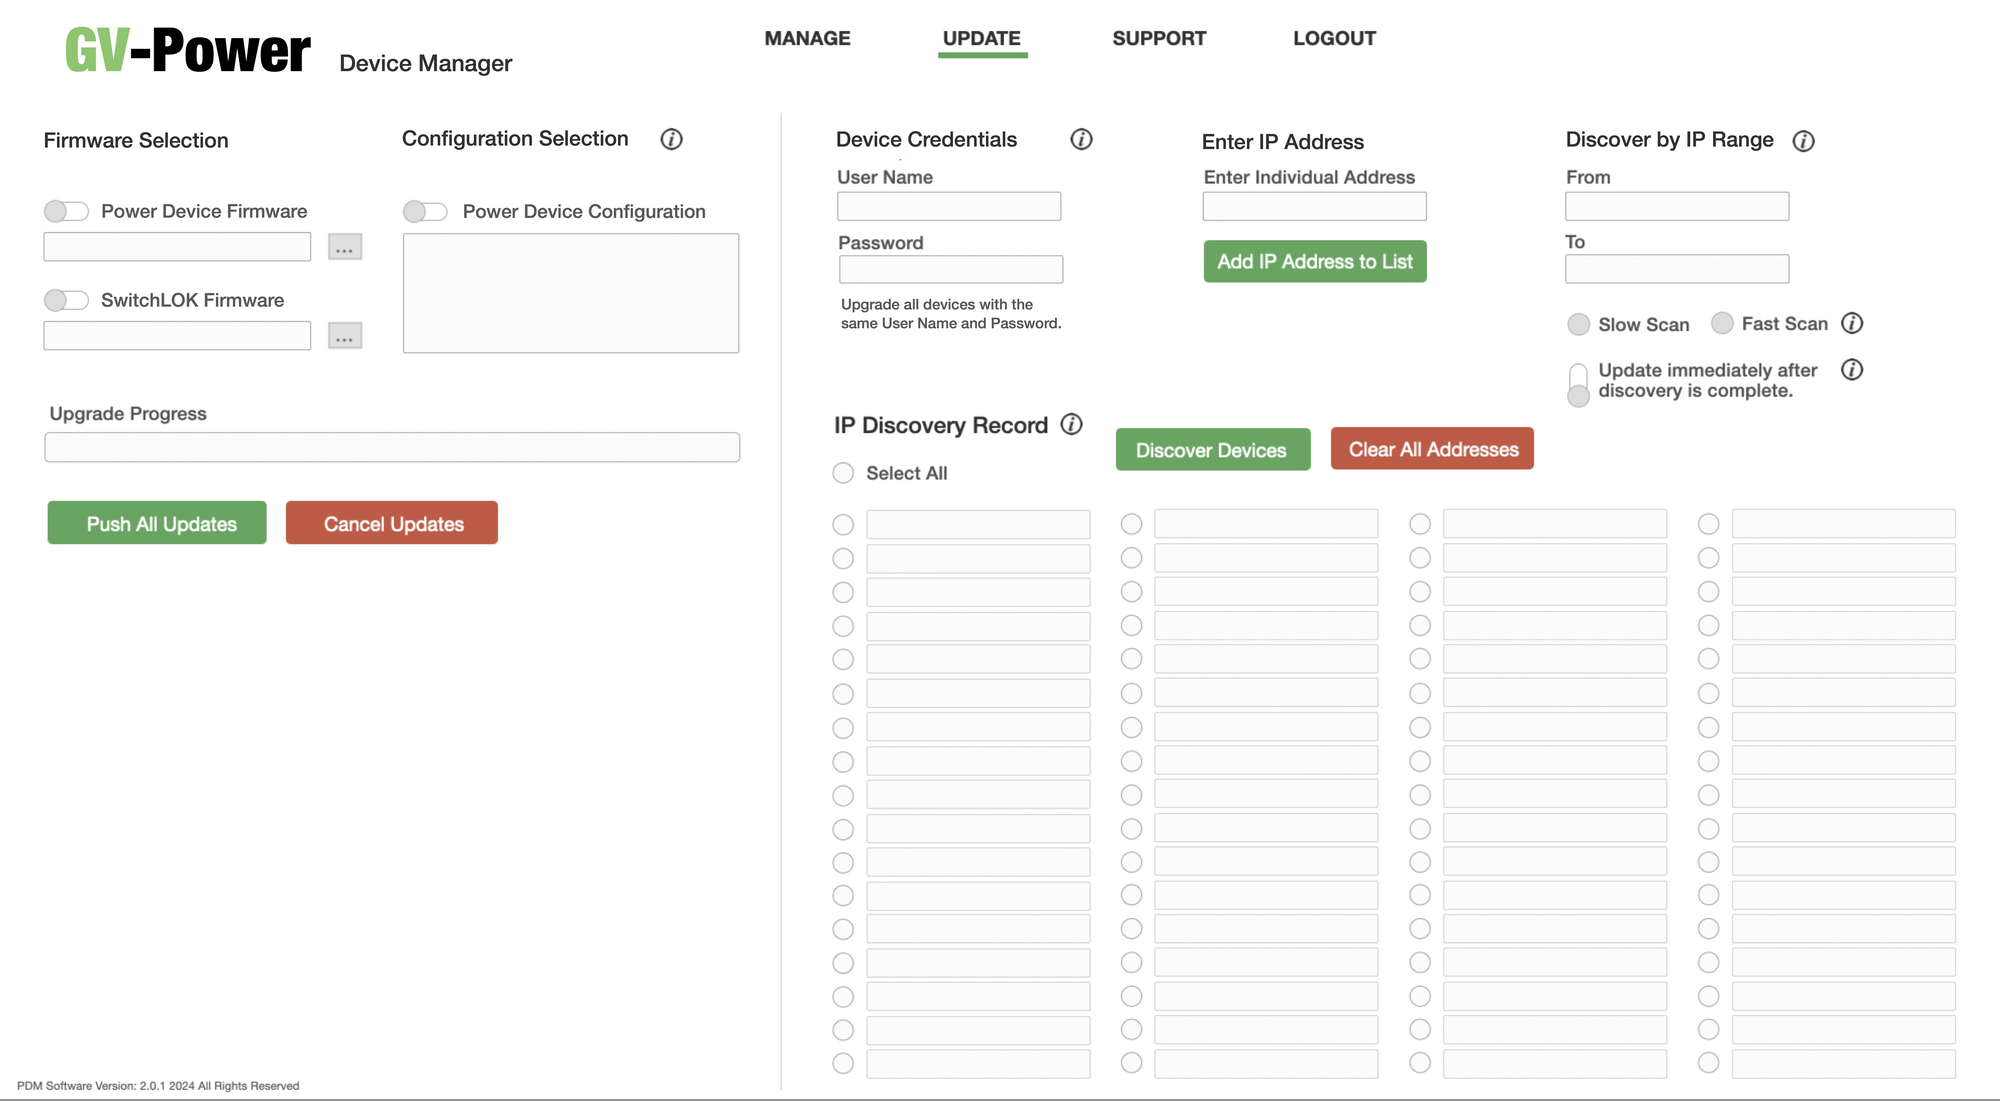
Task: Show the IP Discovery Record info tooltip
Action: 1071,424
